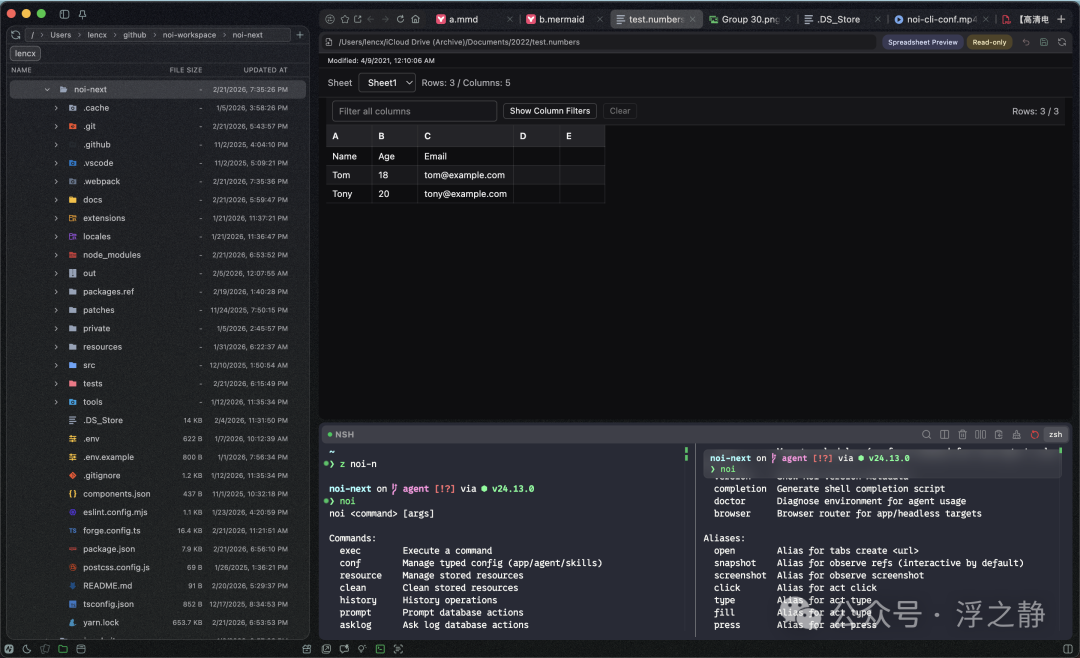Expand the .git folder
Image resolution: width=1080 pixels, height=658 pixels.
(x=56, y=126)
